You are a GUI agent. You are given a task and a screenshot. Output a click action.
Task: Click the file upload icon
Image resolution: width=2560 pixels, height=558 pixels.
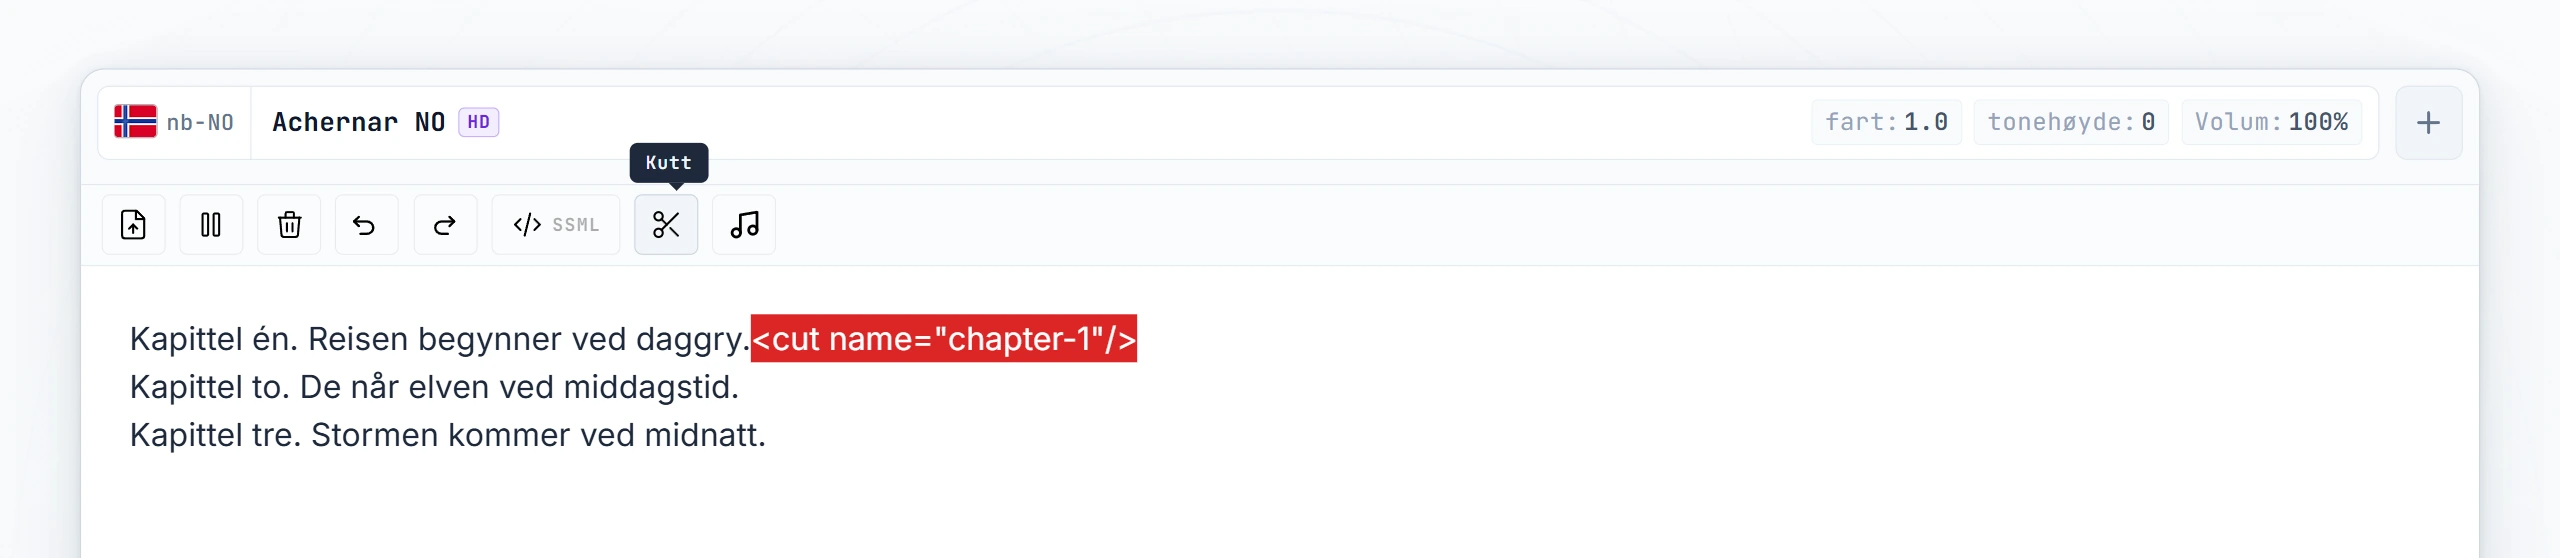133,225
